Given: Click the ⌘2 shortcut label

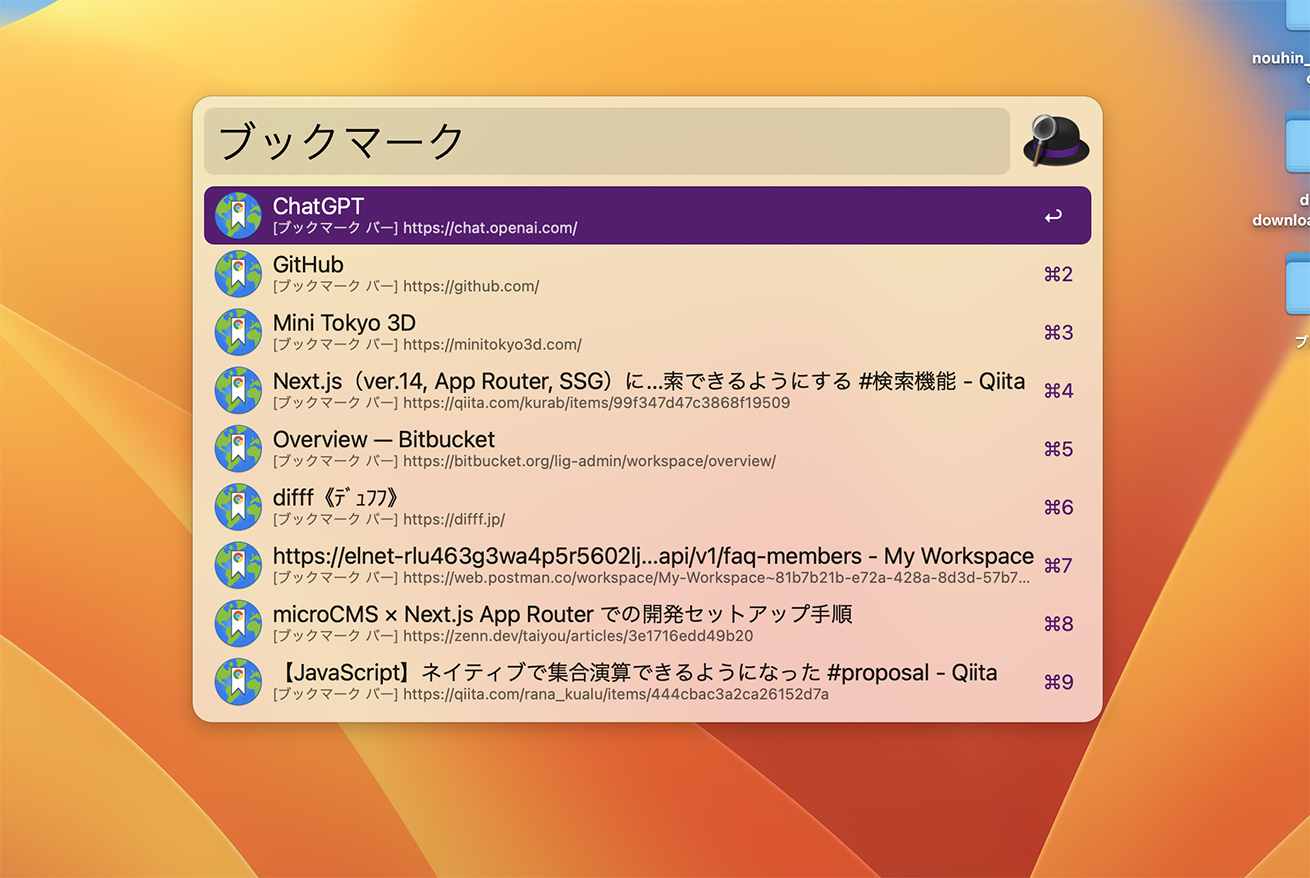Looking at the screenshot, I should [x=1058, y=274].
